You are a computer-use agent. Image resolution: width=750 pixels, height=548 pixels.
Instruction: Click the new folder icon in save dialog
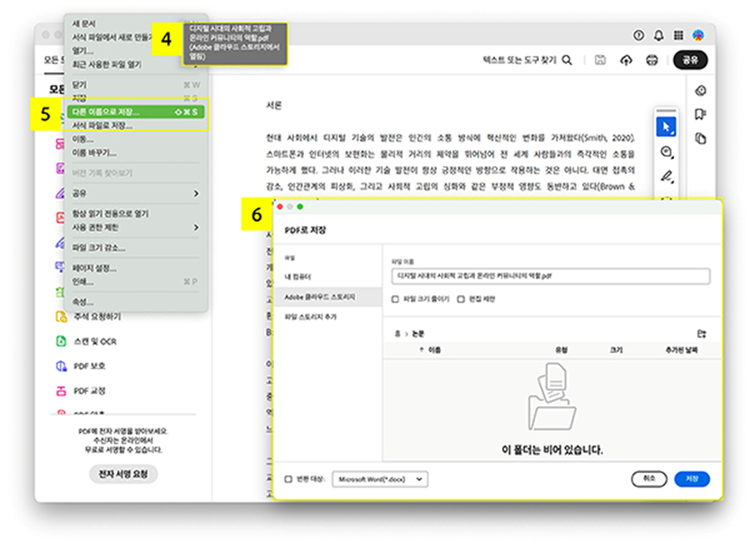point(701,333)
